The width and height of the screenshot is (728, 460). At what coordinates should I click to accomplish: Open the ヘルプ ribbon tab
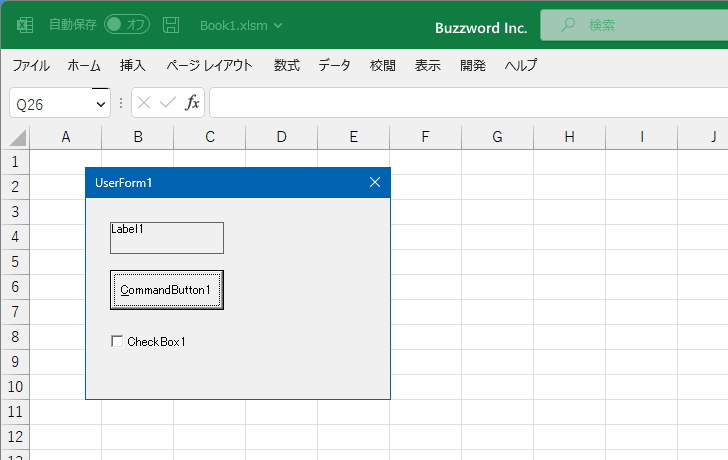pos(521,65)
